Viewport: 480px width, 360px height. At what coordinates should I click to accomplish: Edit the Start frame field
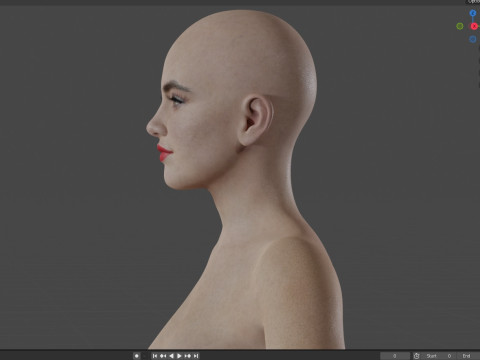[x=438, y=356]
